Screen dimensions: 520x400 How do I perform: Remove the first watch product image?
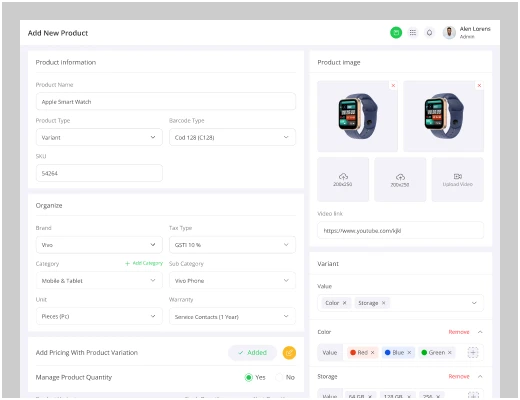point(393,86)
